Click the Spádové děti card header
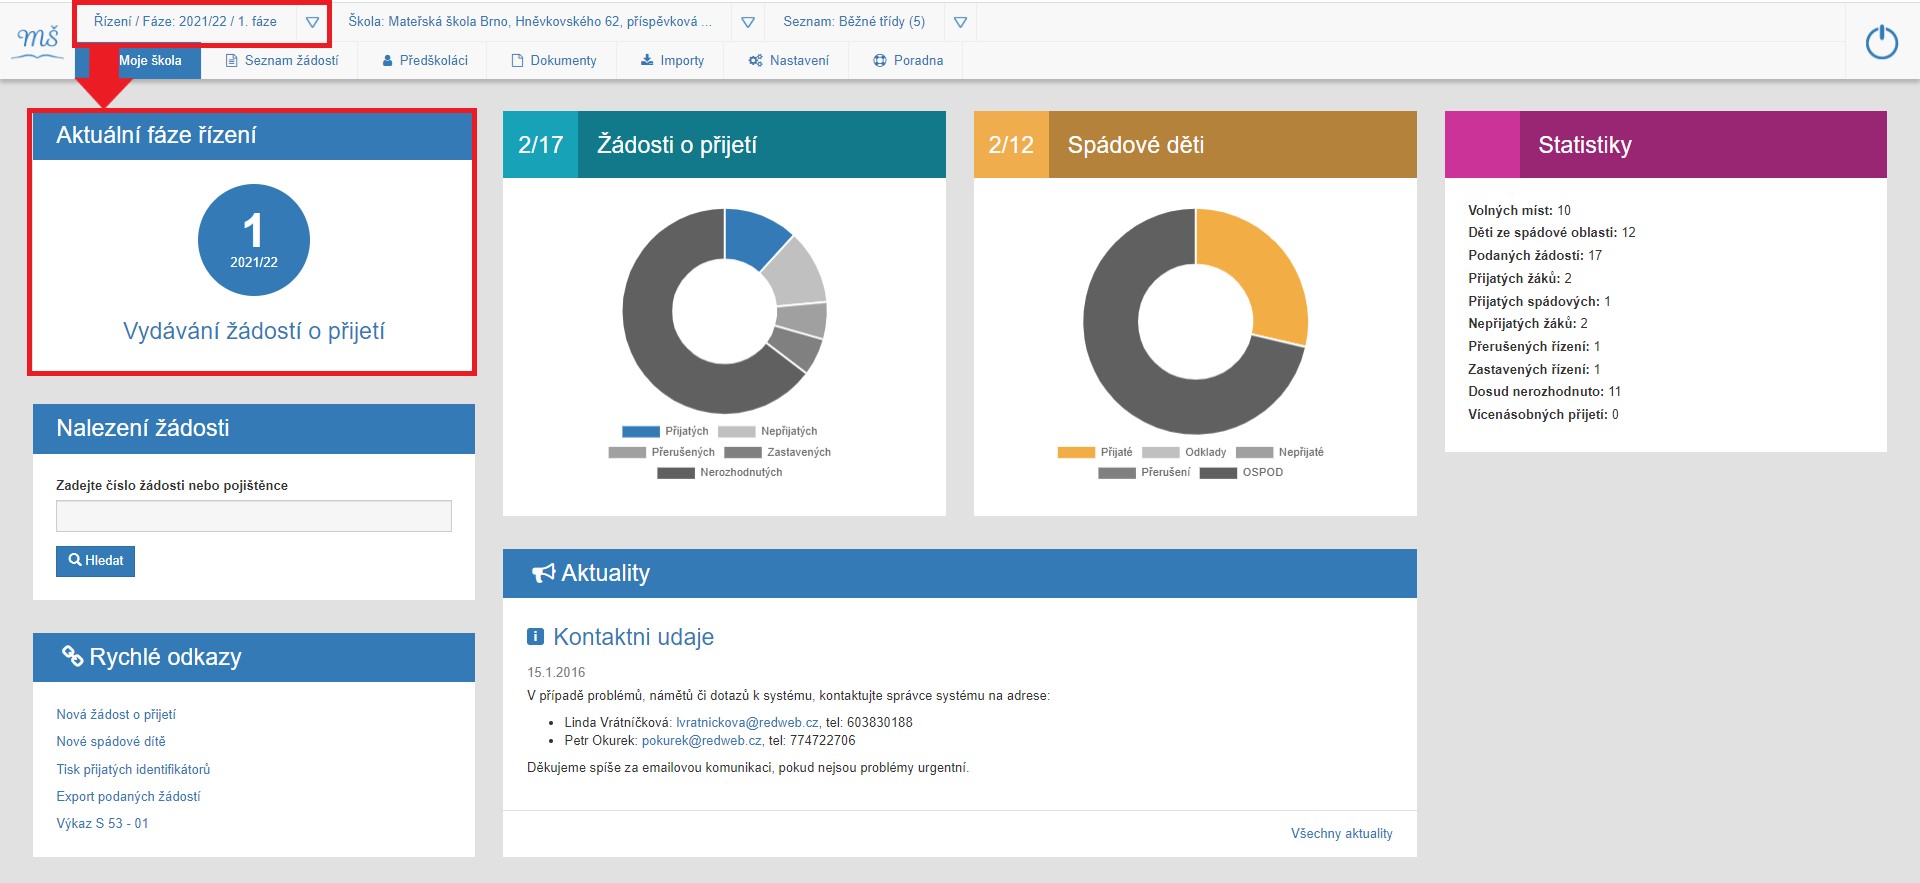Image resolution: width=1920 pixels, height=883 pixels. (1195, 145)
